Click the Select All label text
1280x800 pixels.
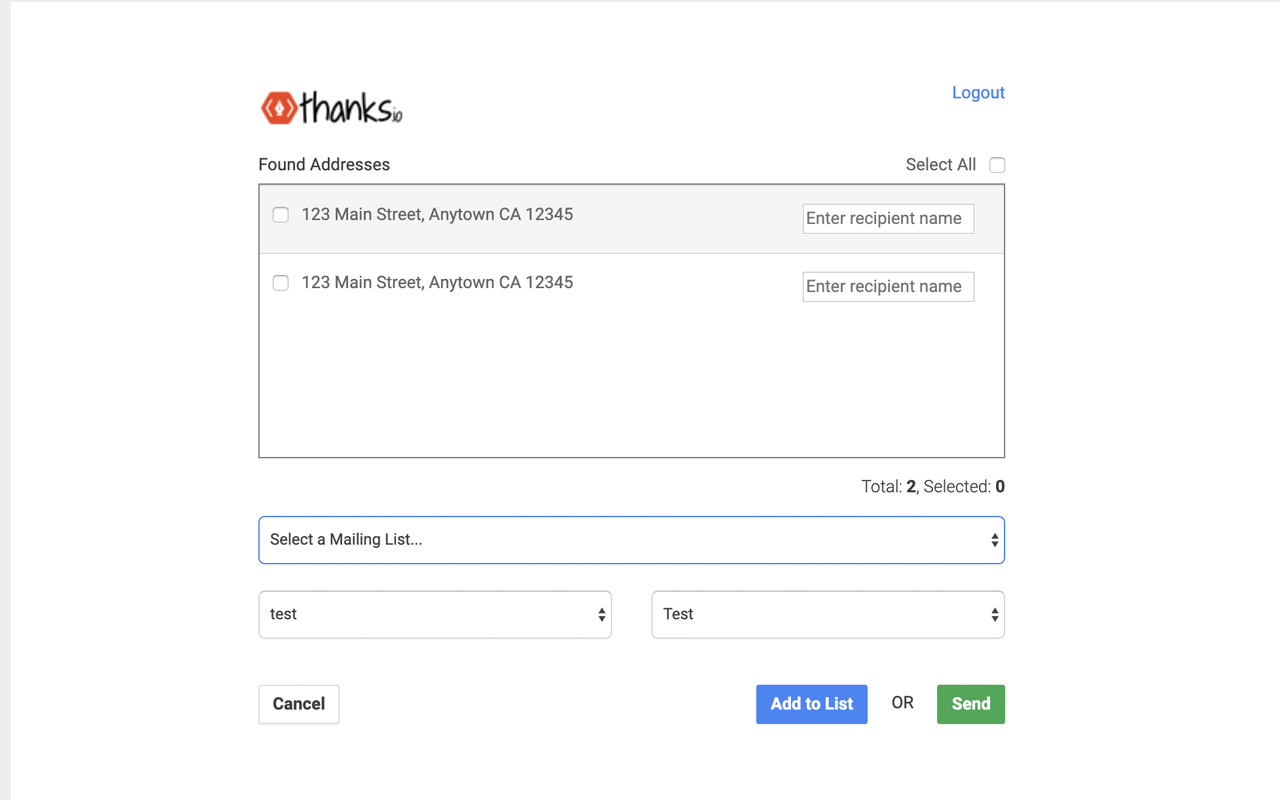940,165
